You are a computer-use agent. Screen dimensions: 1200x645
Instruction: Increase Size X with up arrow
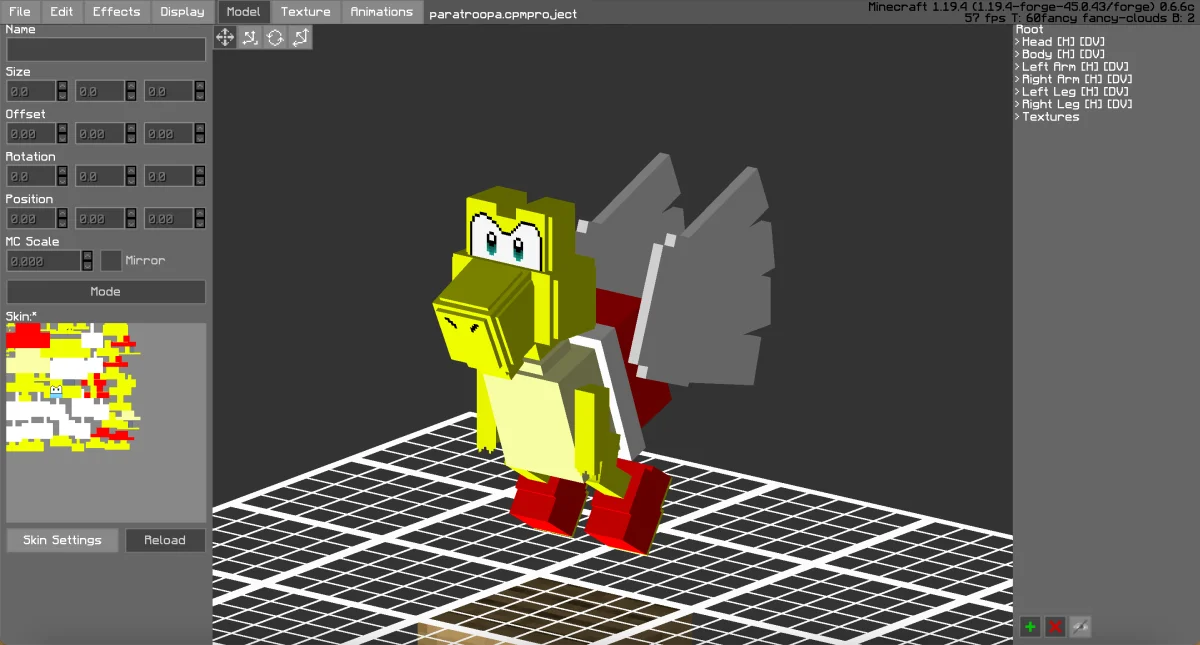pos(62,86)
